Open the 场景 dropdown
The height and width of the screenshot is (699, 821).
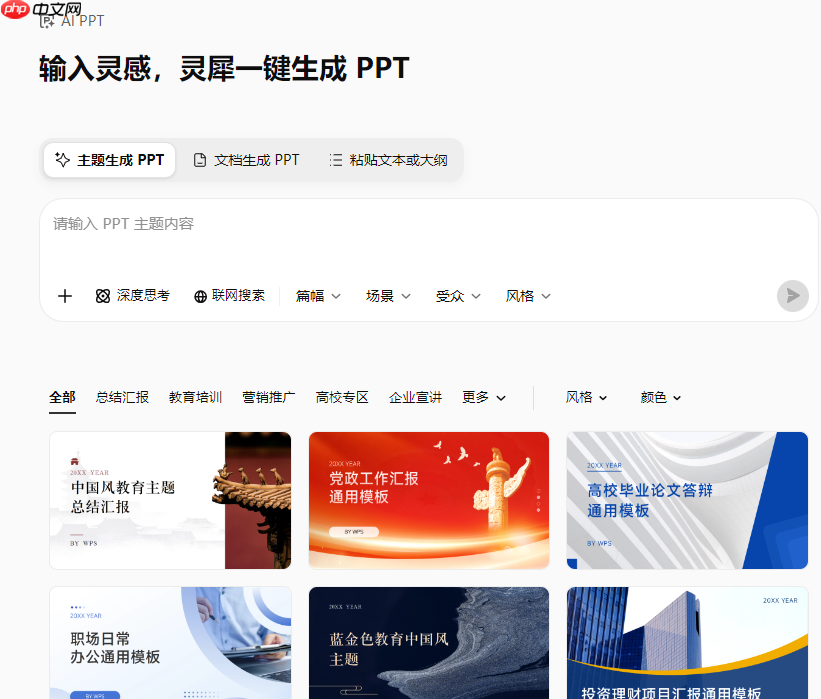(x=388, y=296)
